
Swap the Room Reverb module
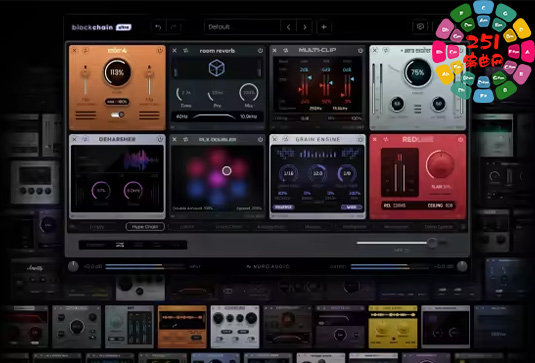pyautogui.click(x=186, y=50)
